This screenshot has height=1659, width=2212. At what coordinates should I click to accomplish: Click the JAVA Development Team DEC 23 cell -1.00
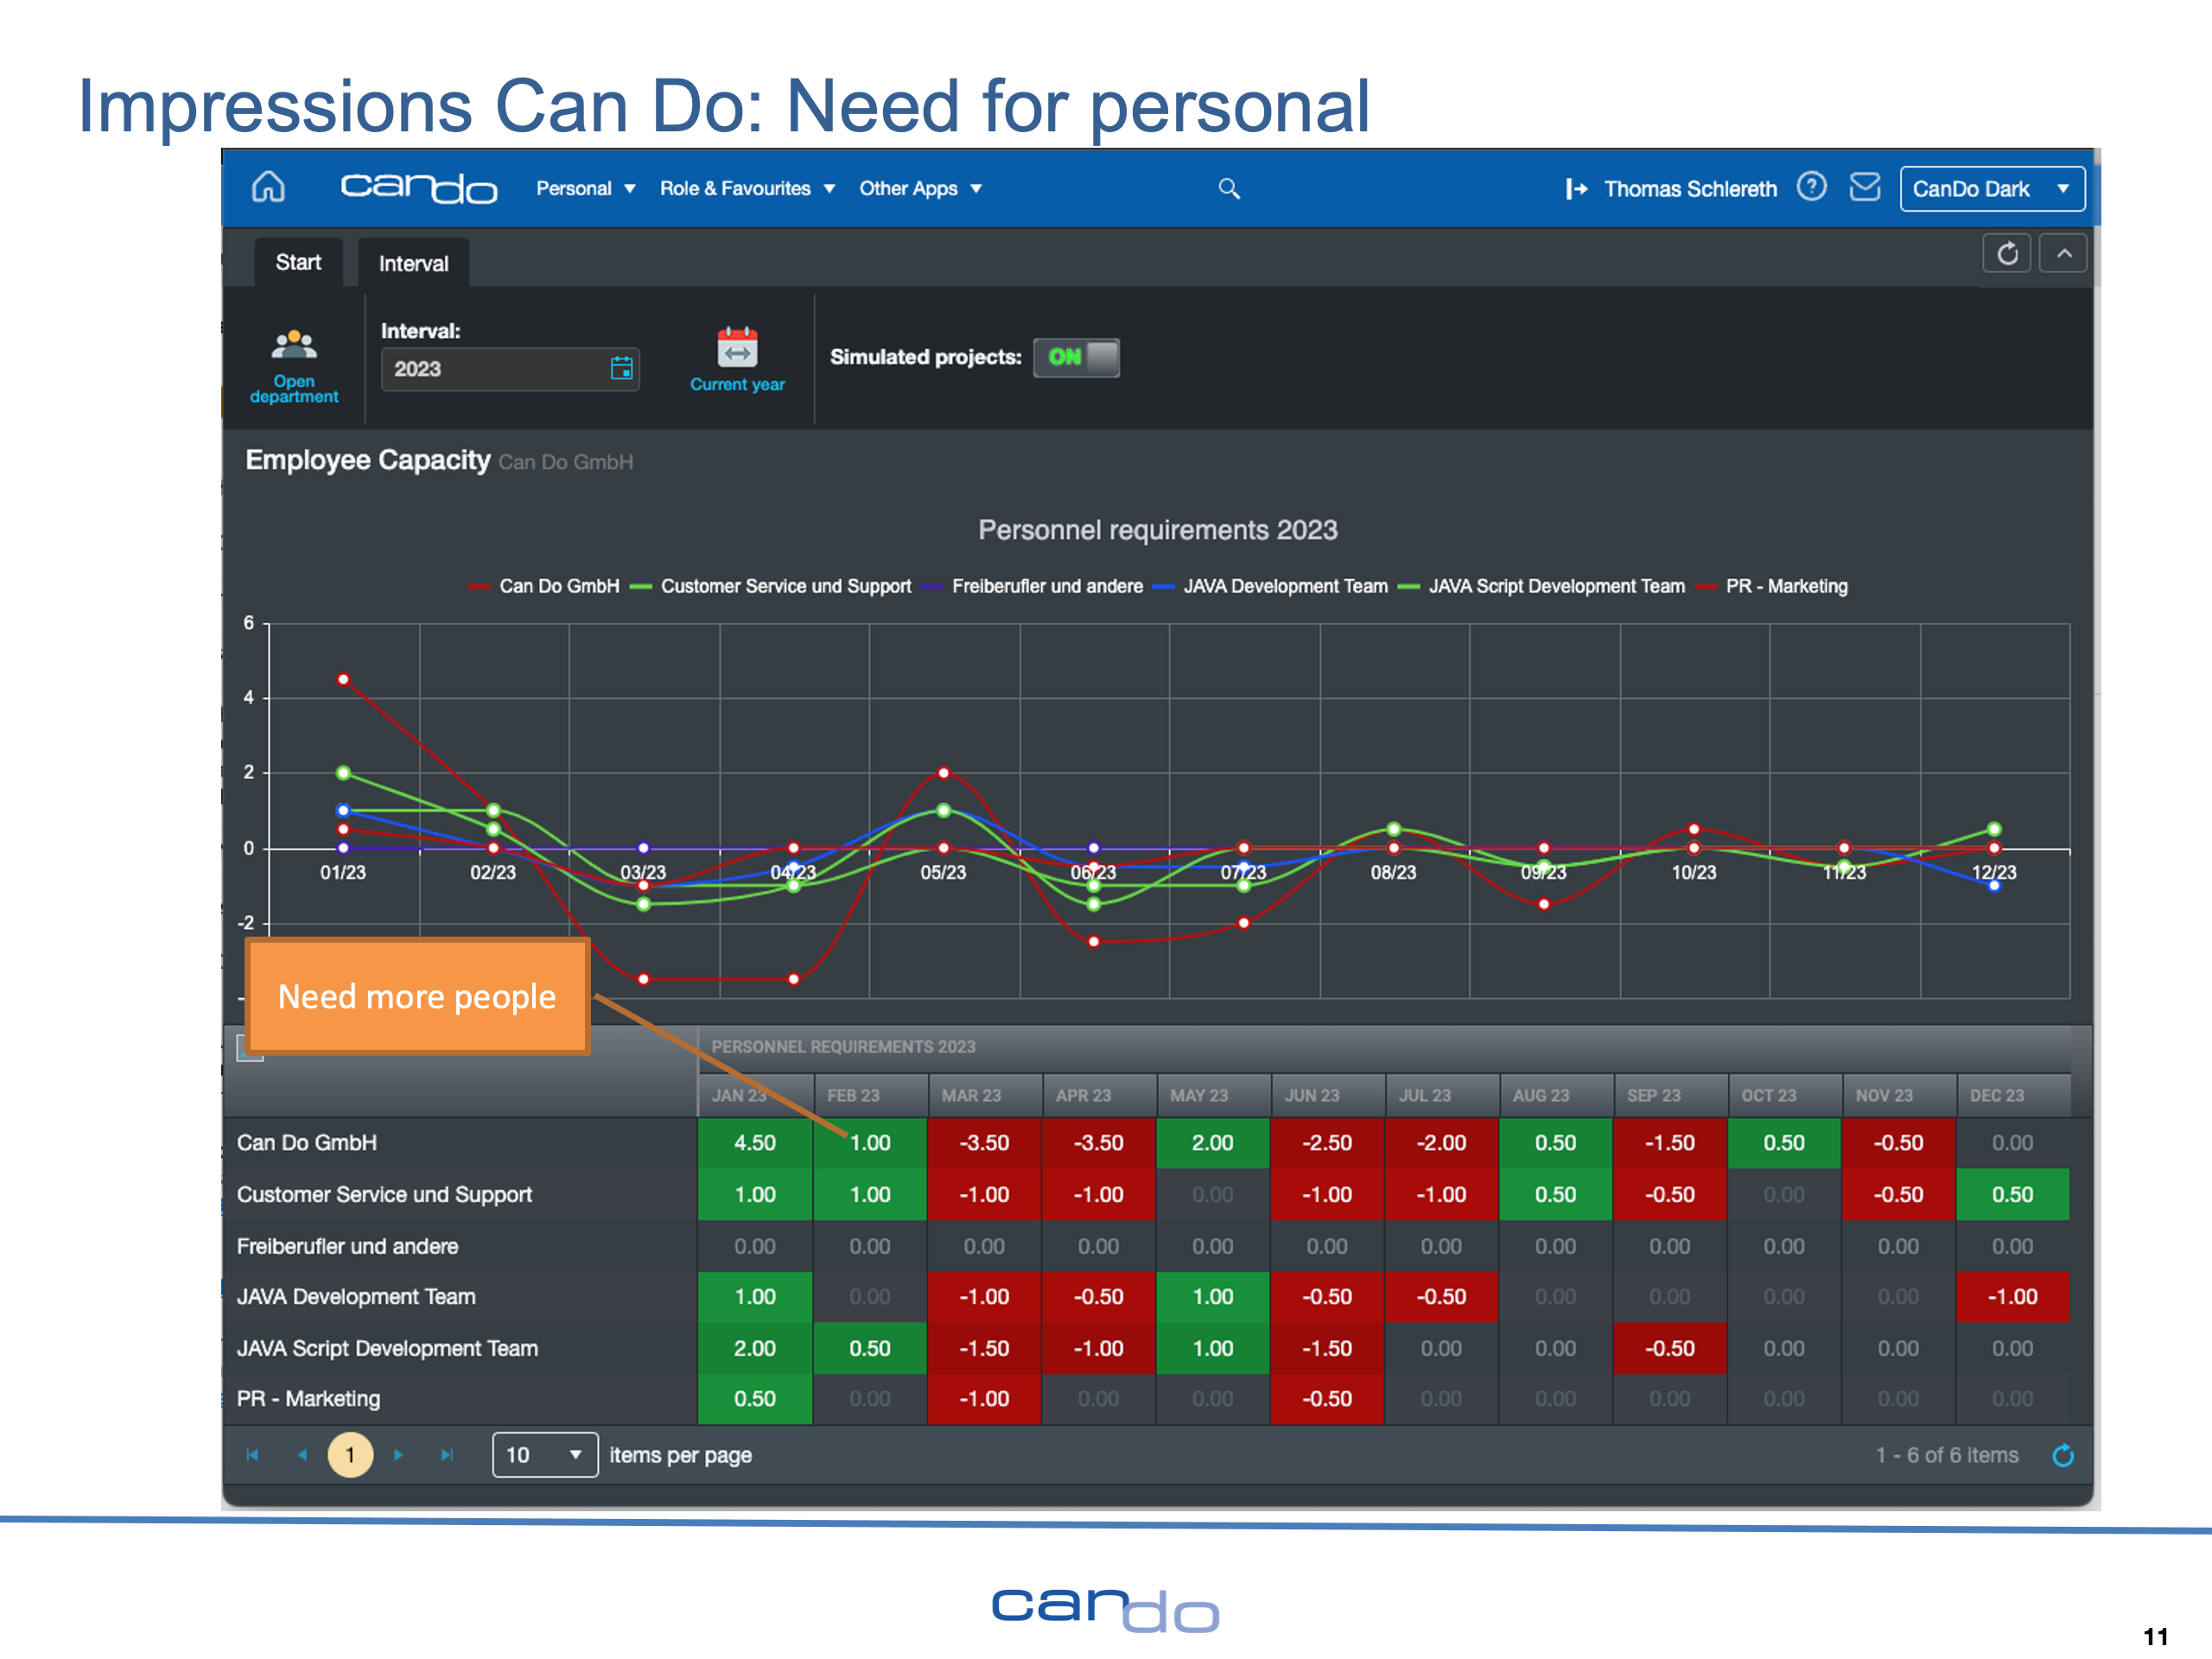[x=2012, y=1297]
